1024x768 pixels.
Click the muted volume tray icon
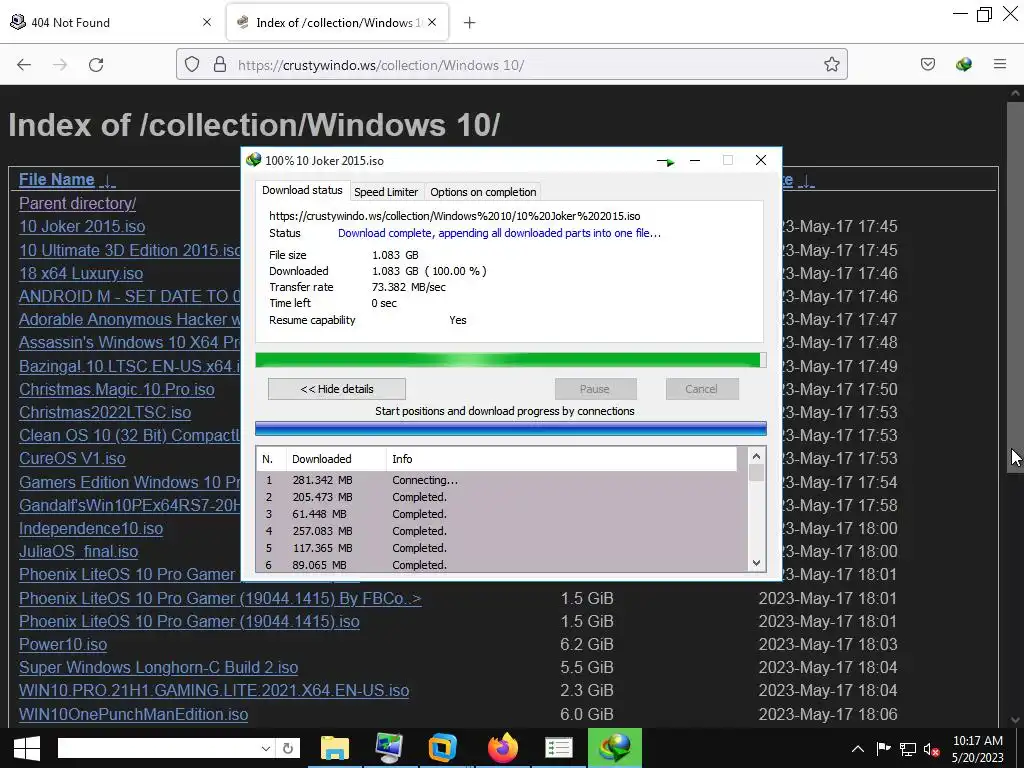pyautogui.click(x=931, y=749)
